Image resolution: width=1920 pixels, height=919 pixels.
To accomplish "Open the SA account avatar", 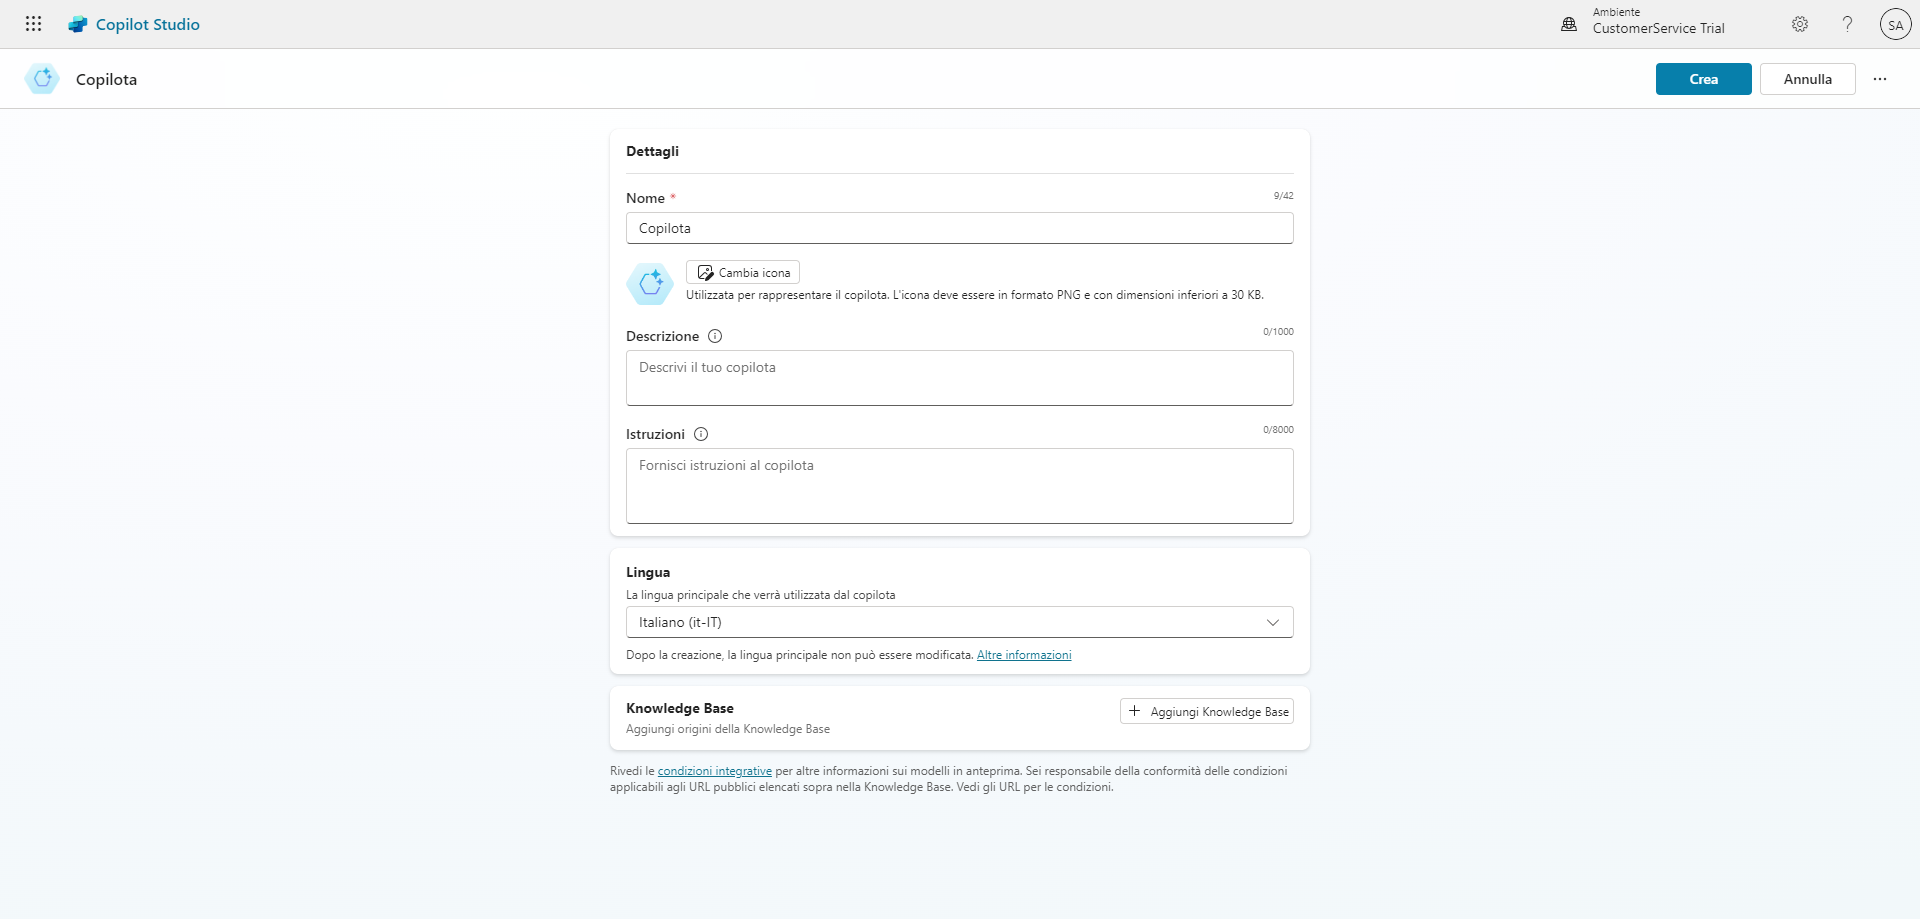I will 1895,24.
